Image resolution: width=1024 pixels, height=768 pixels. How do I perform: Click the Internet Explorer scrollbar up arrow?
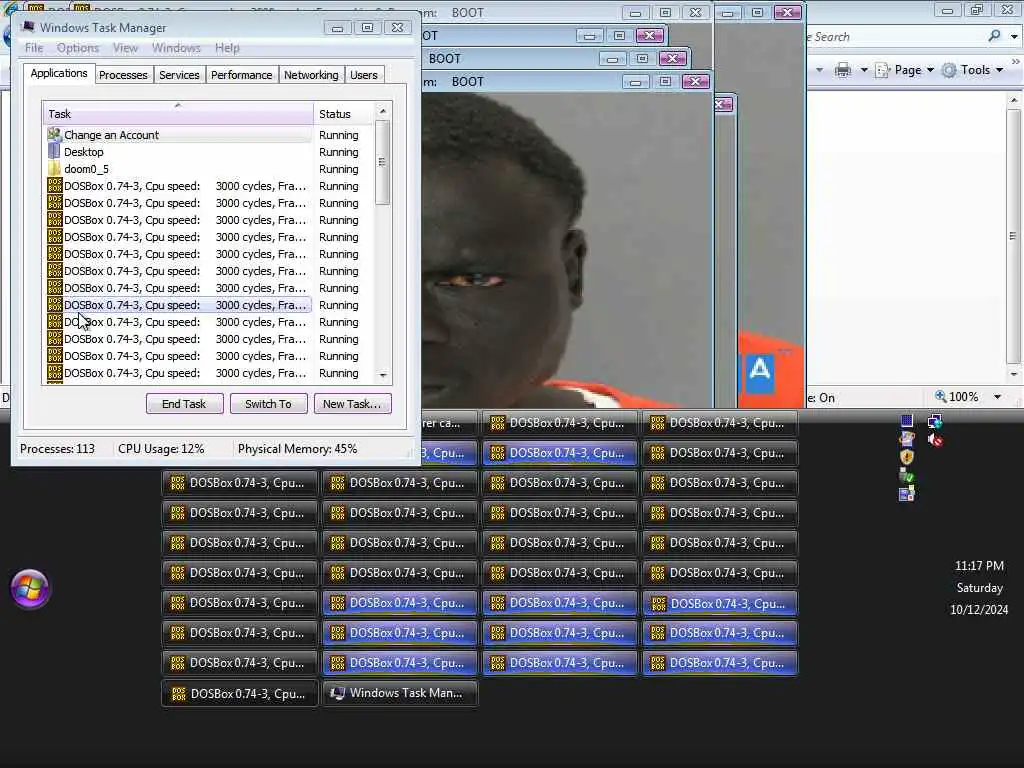click(x=1013, y=100)
